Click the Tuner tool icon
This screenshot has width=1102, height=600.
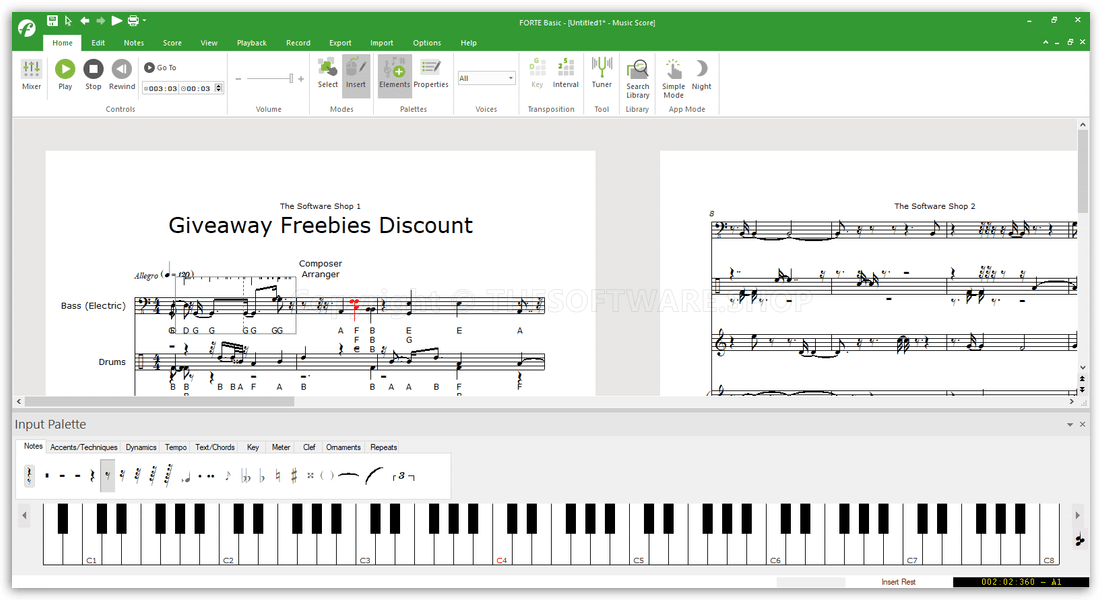click(x=601, y=72)
